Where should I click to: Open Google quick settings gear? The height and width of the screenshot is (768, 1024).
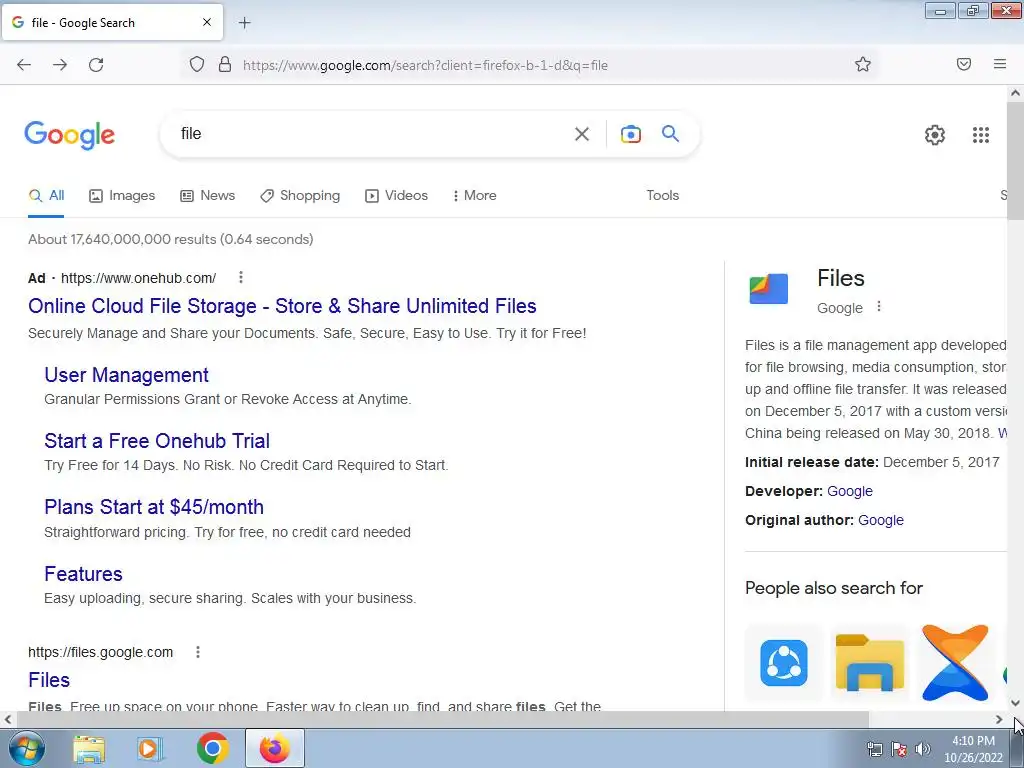[935, 135]
